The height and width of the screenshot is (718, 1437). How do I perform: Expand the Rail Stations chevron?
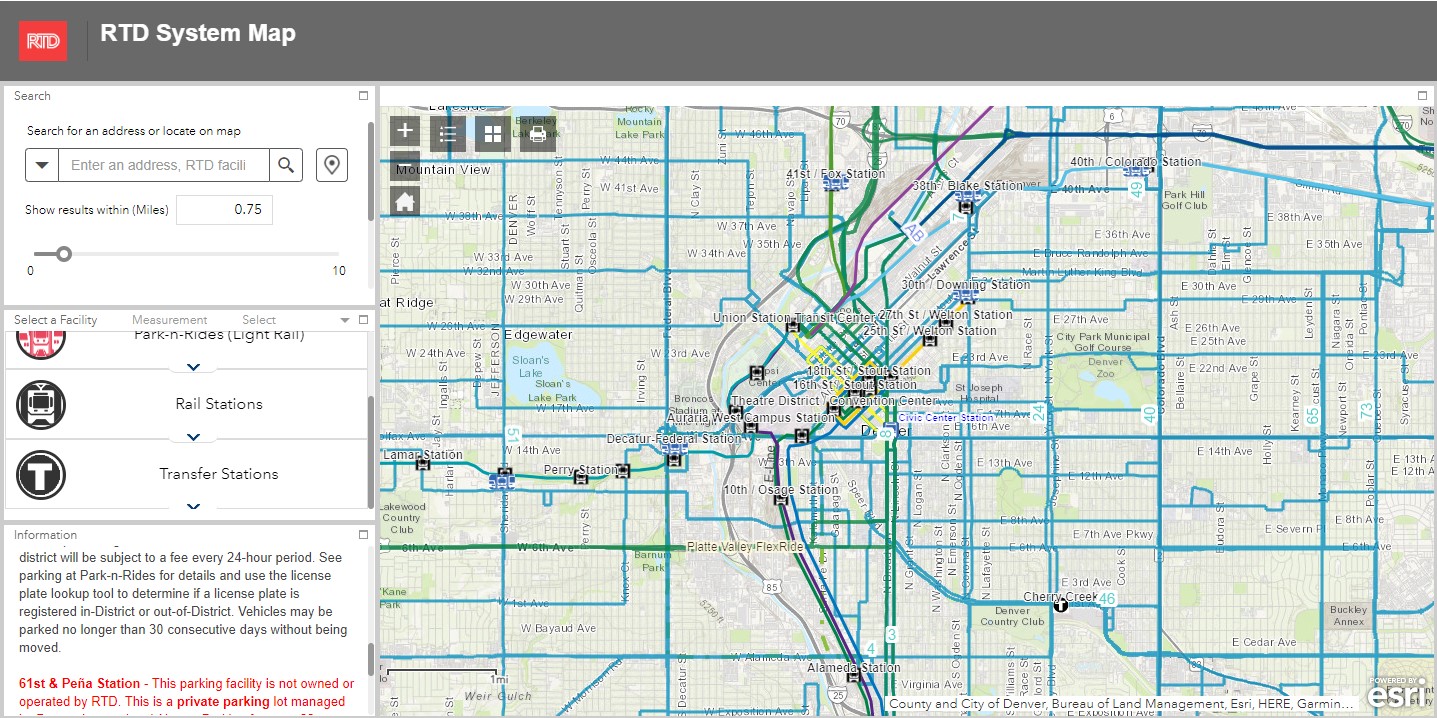[192, 438]
